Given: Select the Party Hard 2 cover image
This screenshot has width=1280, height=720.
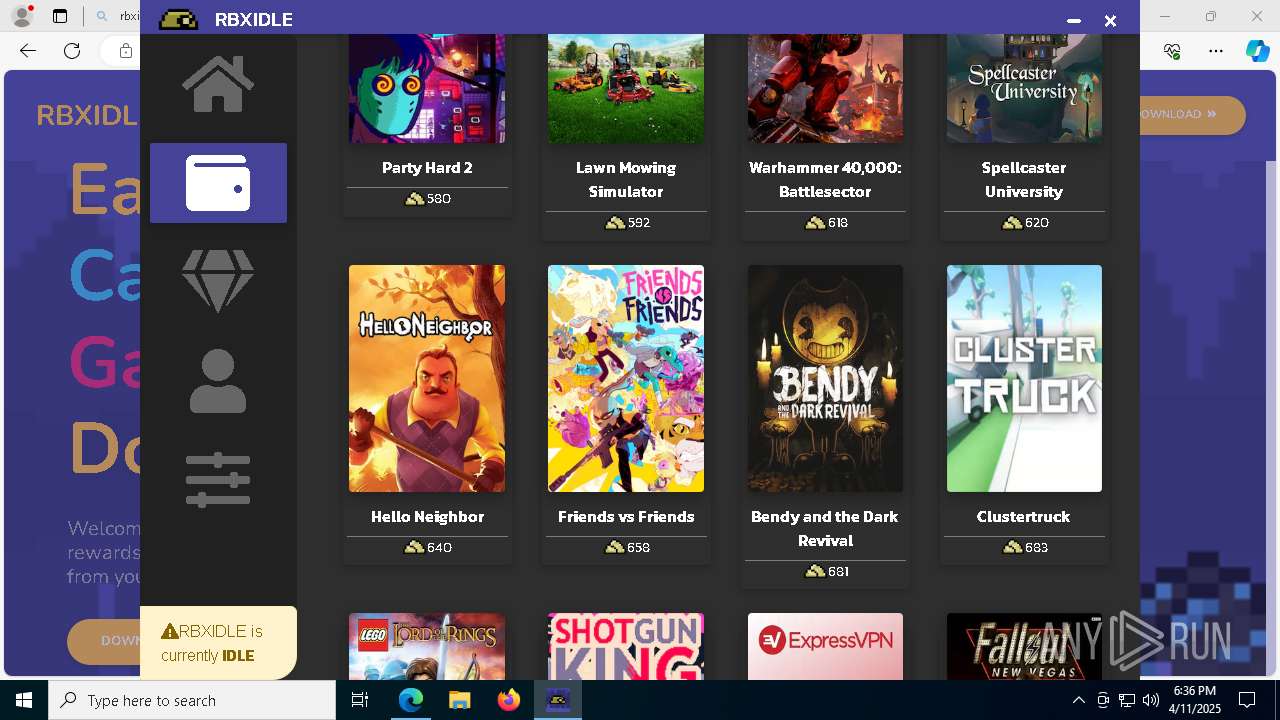Looking at the screenshot, I should pos(427,88).
